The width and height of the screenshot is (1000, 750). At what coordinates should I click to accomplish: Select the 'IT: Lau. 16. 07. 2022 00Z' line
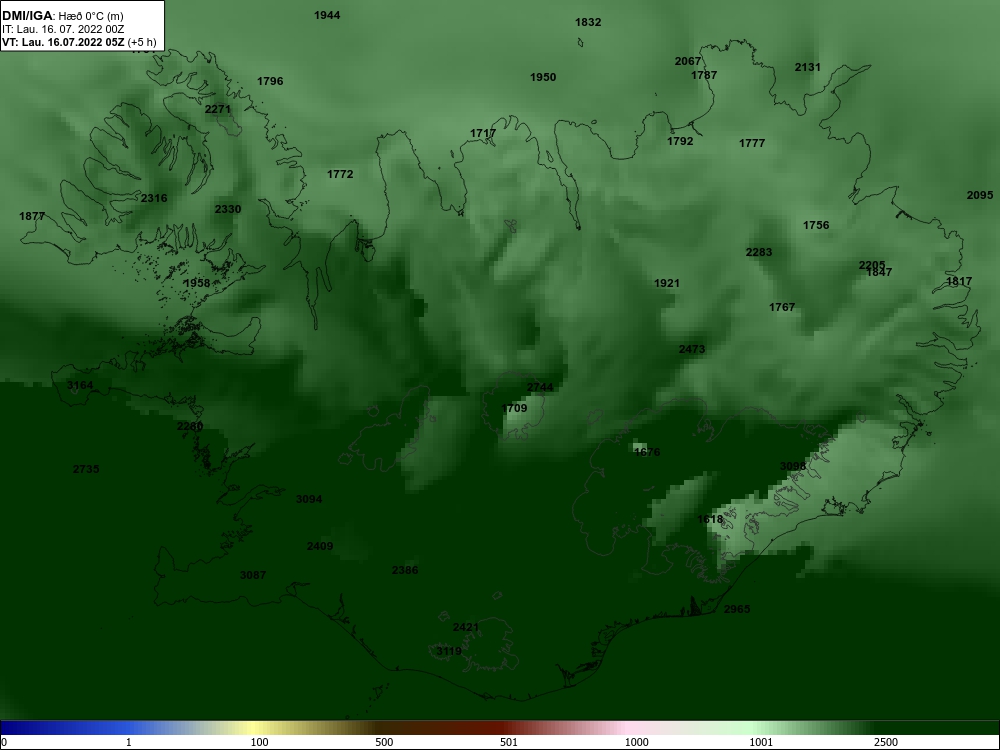click(63, 29)
